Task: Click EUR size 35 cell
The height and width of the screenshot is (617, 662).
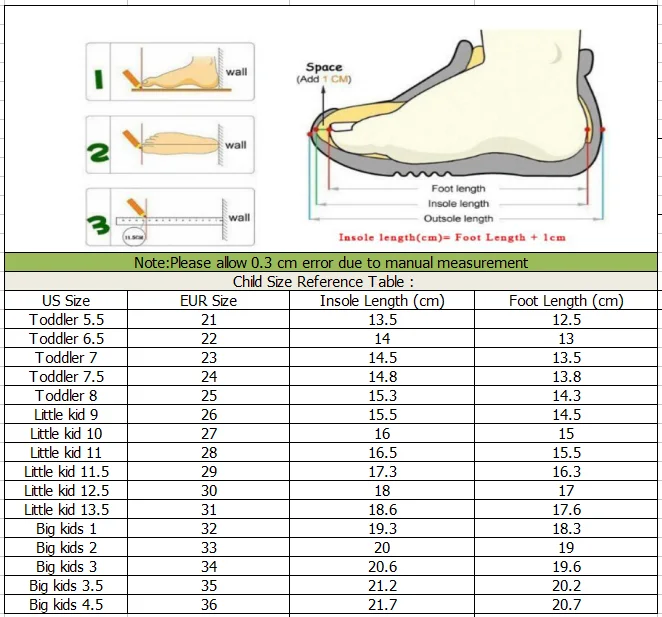Action: tap(209, 586)
